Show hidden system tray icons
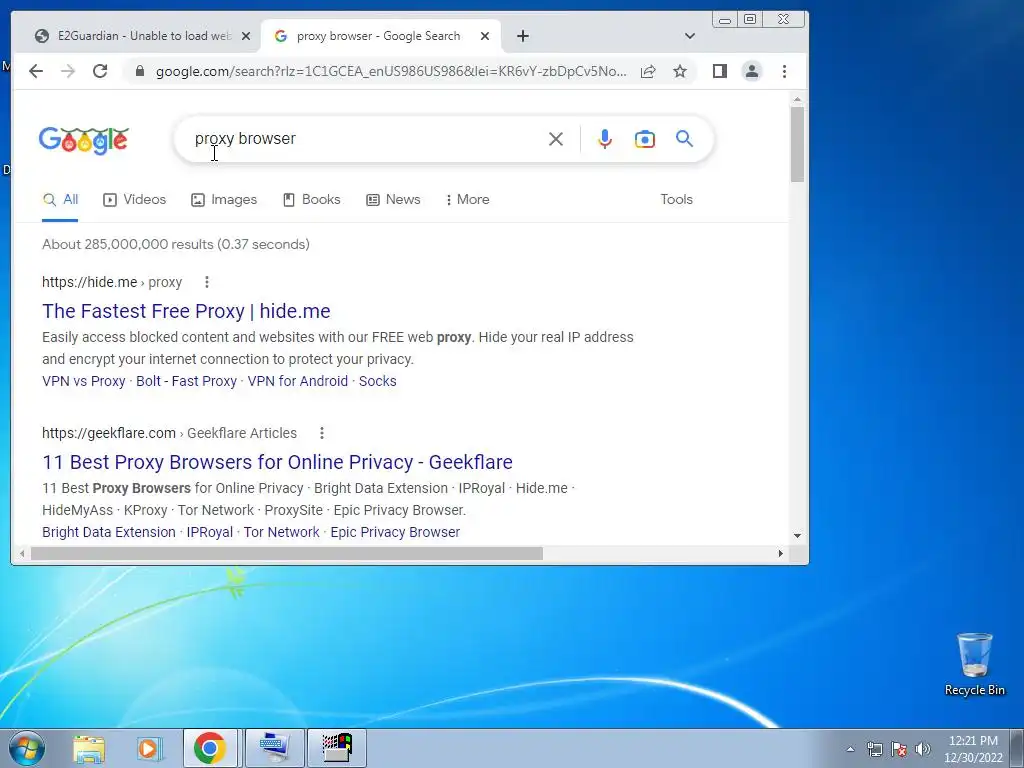Image resolution: width=1024 pixels, height=768 pixels. coord(850,749)
